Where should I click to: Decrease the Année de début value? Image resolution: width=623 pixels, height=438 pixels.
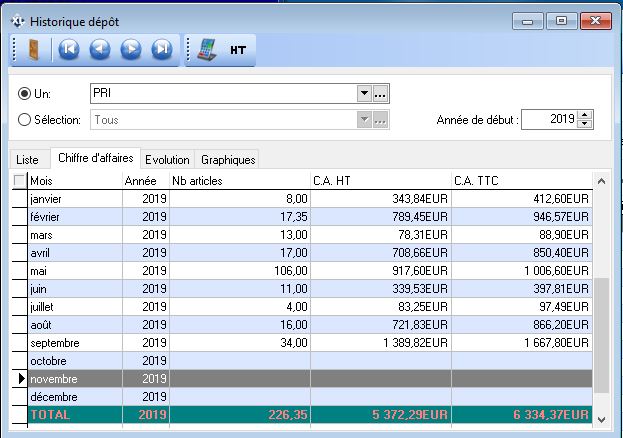point(585,124)
